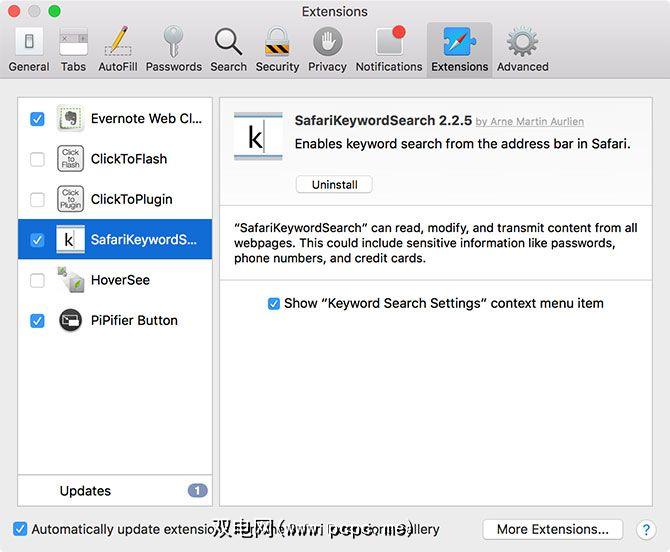The image size is (670, 552).
Task: Disable the Evernote Web Clipper extension checkbox
Action: 37,119
